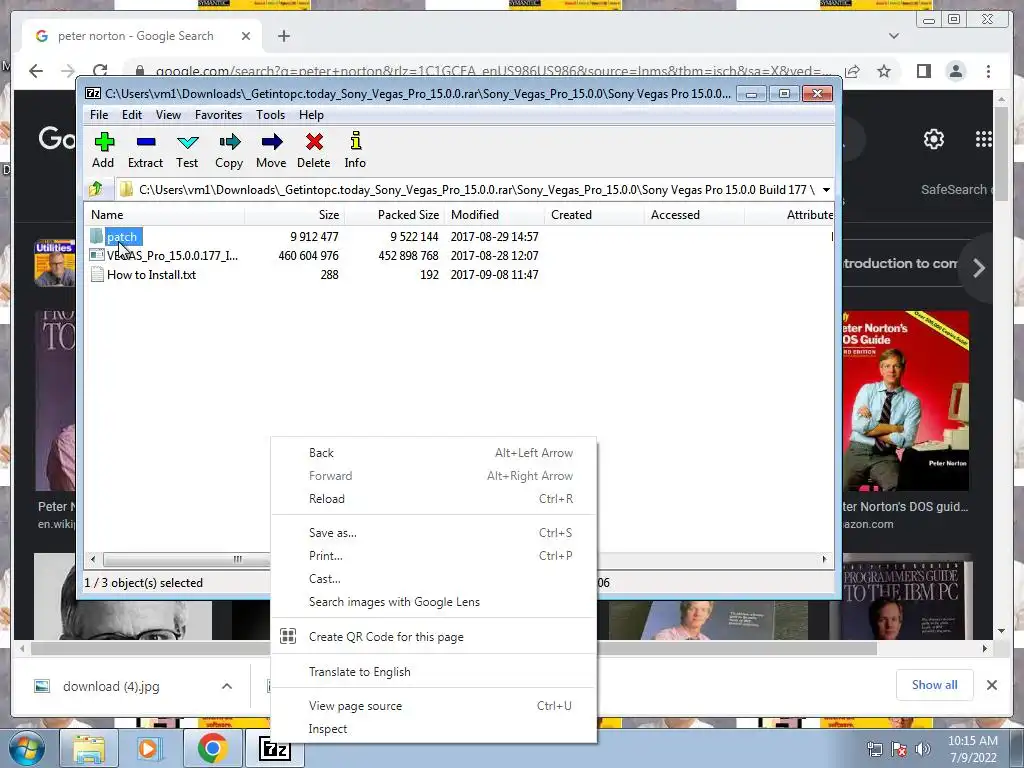Viewport: 1024px width, 768px height.
Task: Open the Windows Start button
Action: coord(26,749)
